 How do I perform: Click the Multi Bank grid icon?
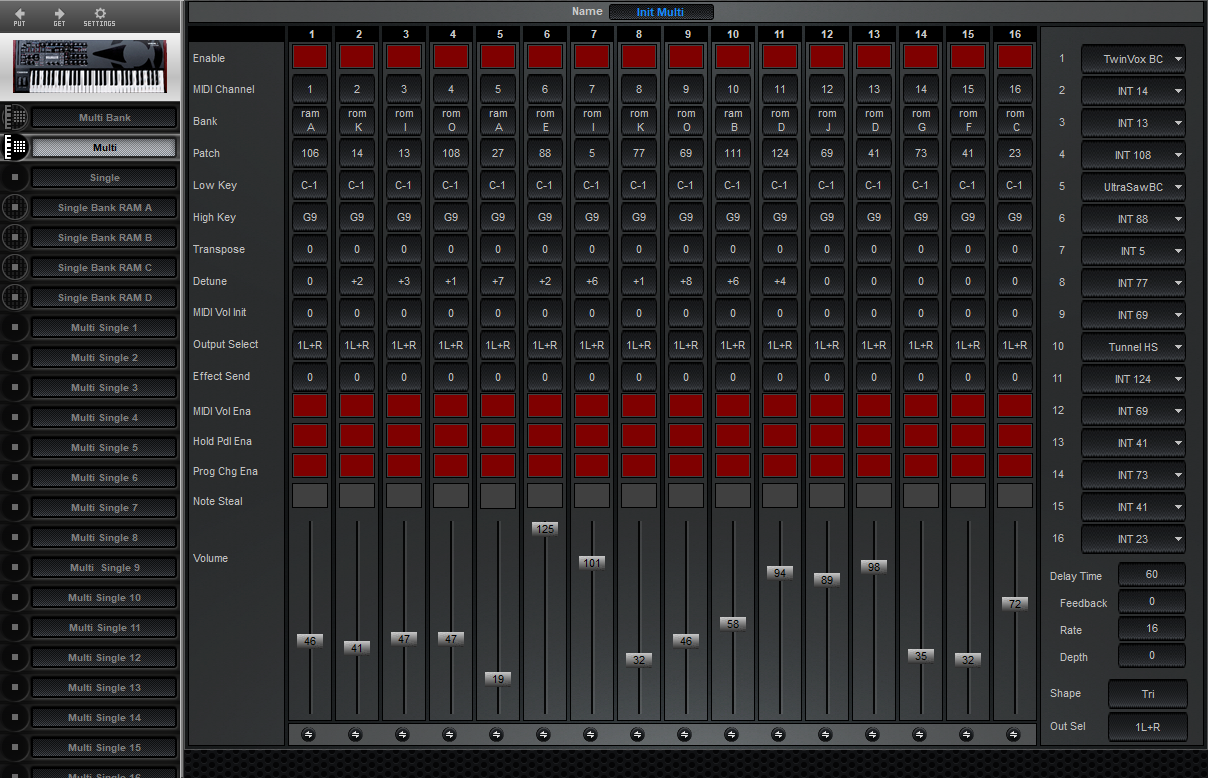click(14, 118)
